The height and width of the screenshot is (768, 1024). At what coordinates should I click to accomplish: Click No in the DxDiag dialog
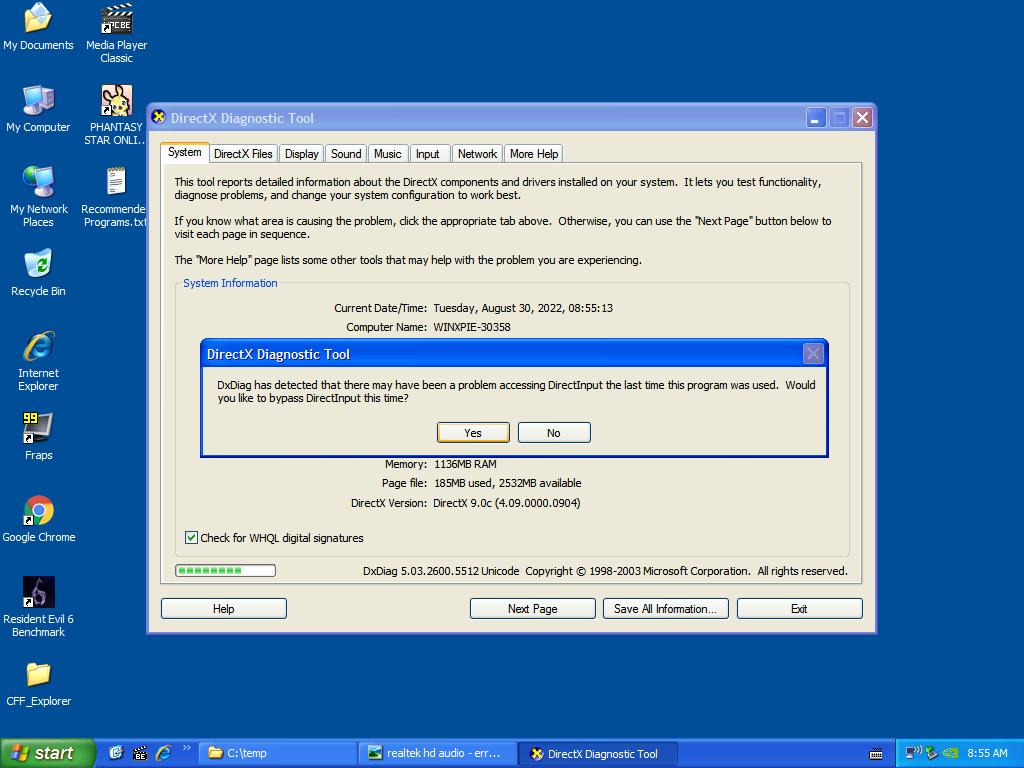coord(554,432)
